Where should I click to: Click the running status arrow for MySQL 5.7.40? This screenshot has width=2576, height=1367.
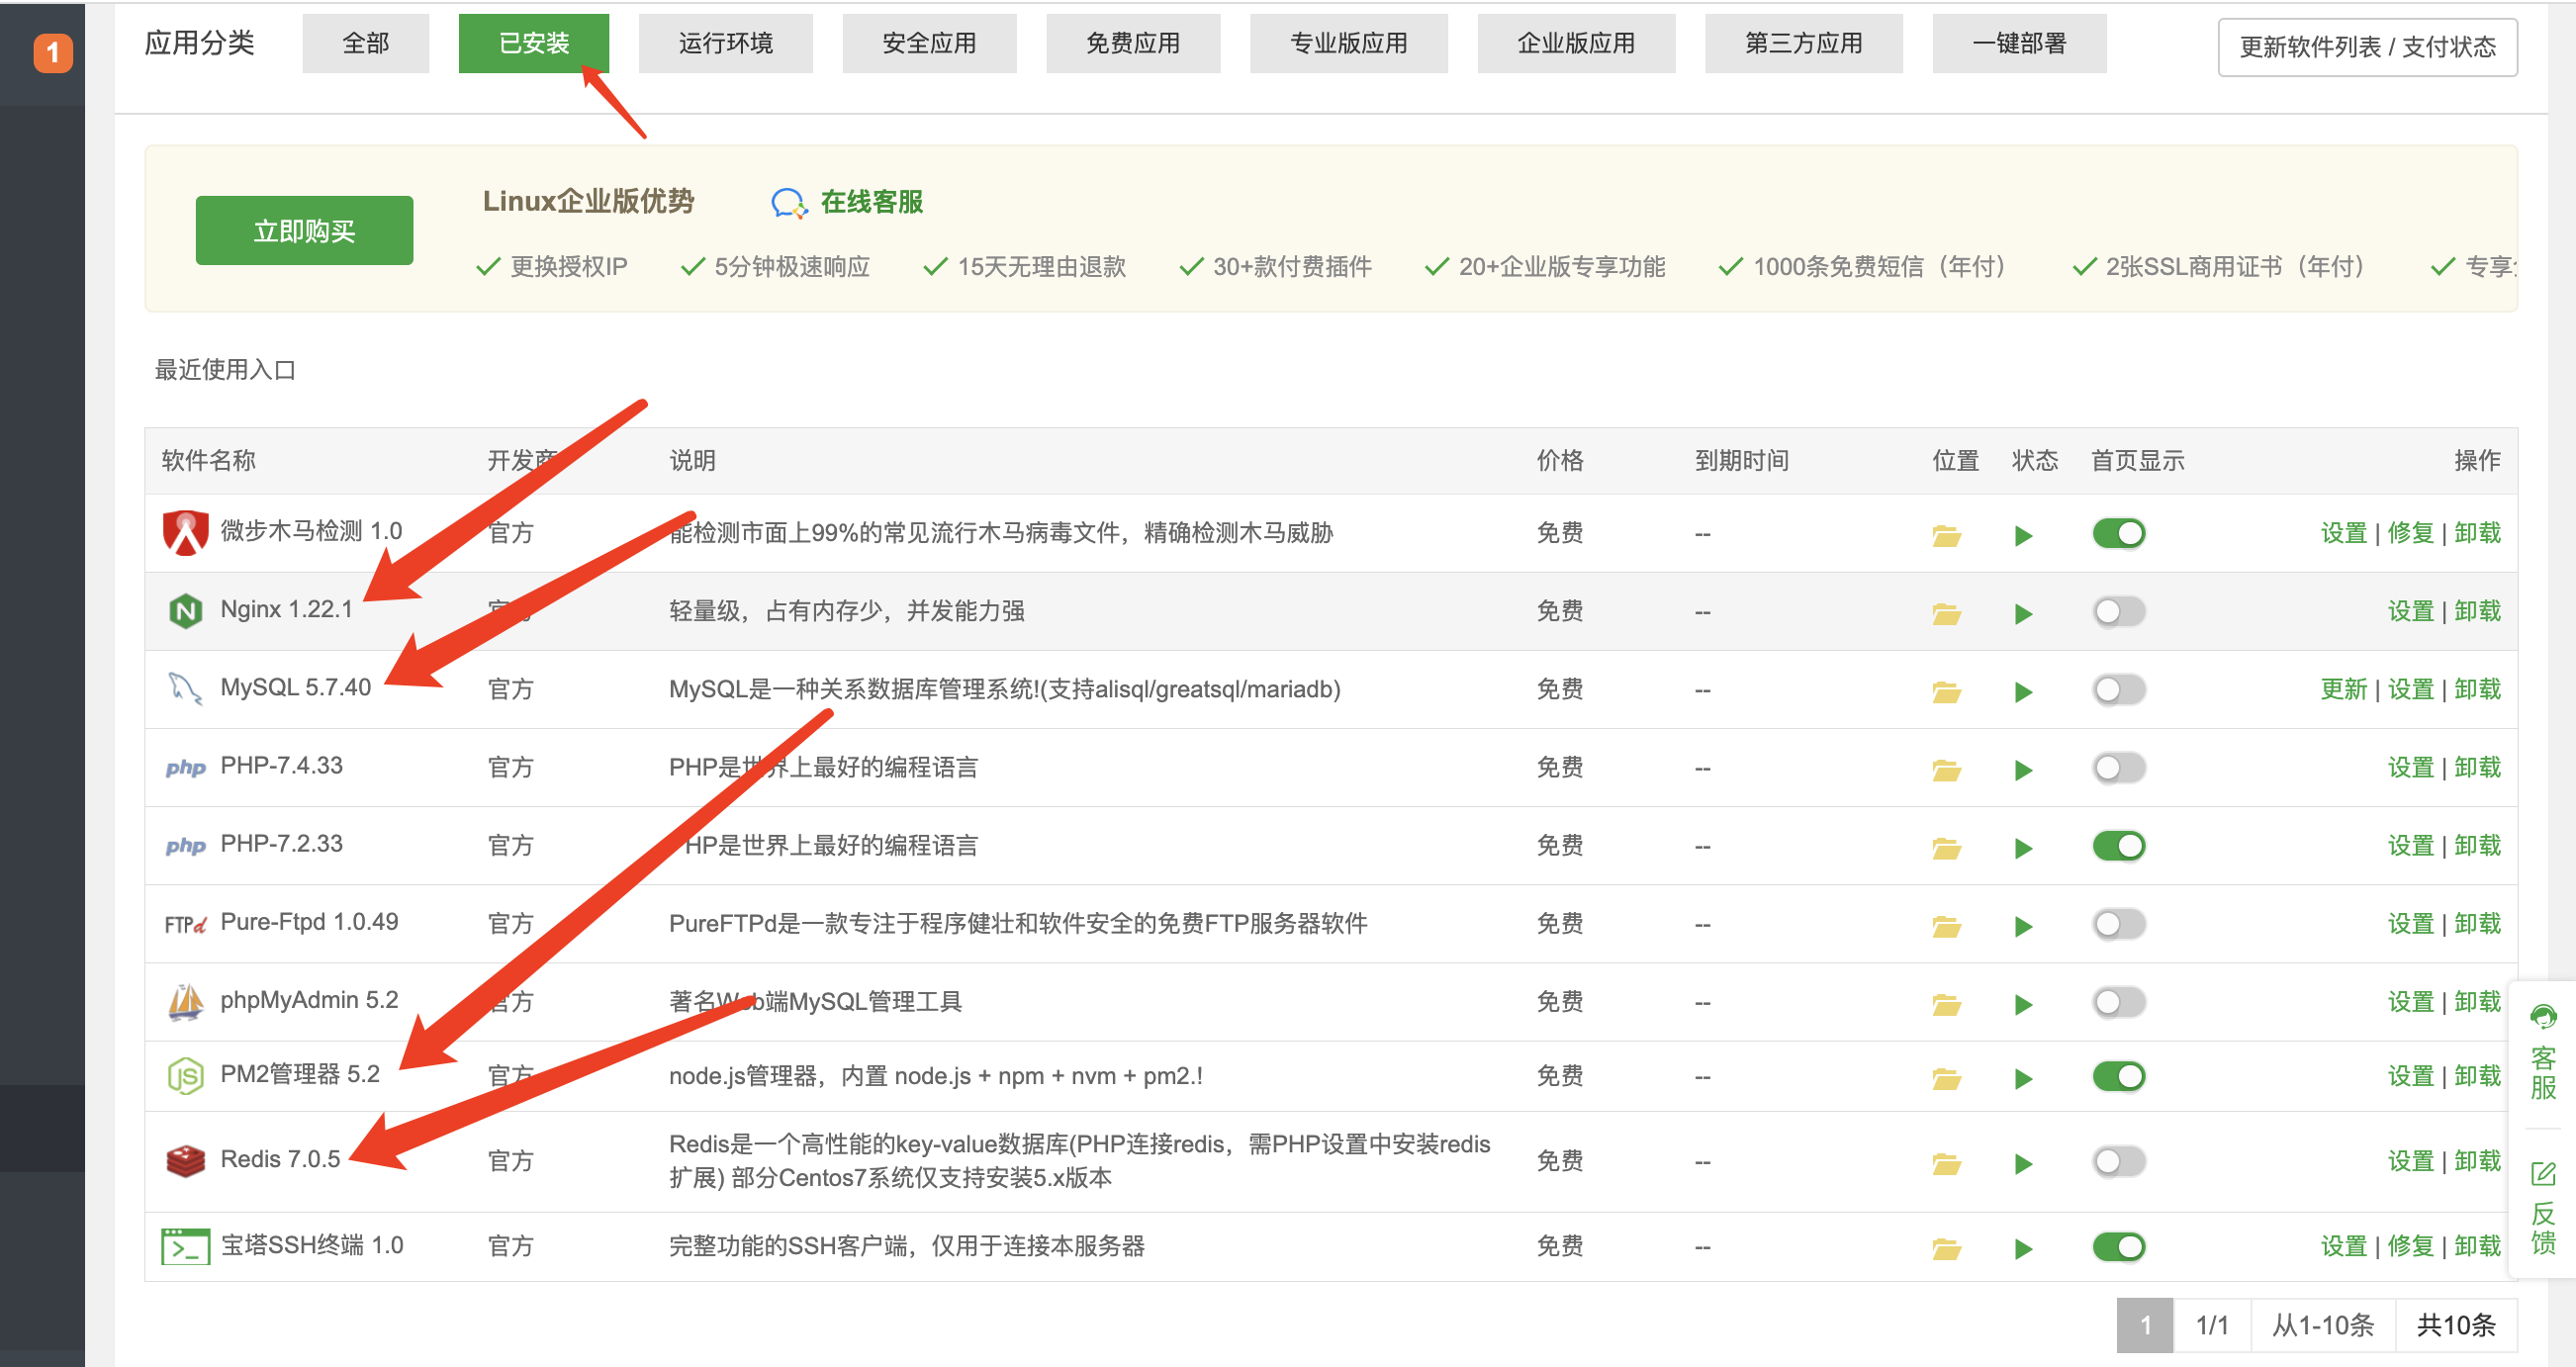2023,691
